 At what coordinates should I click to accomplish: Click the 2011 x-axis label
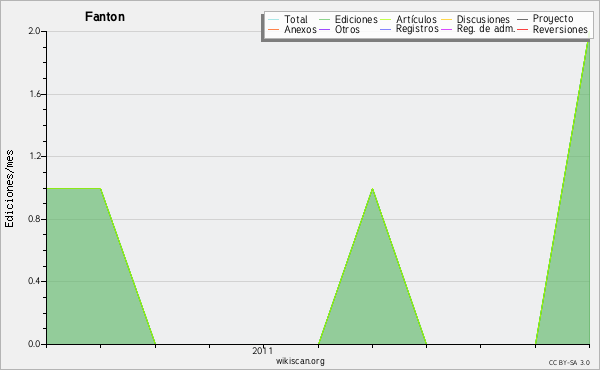click(262, 350)
